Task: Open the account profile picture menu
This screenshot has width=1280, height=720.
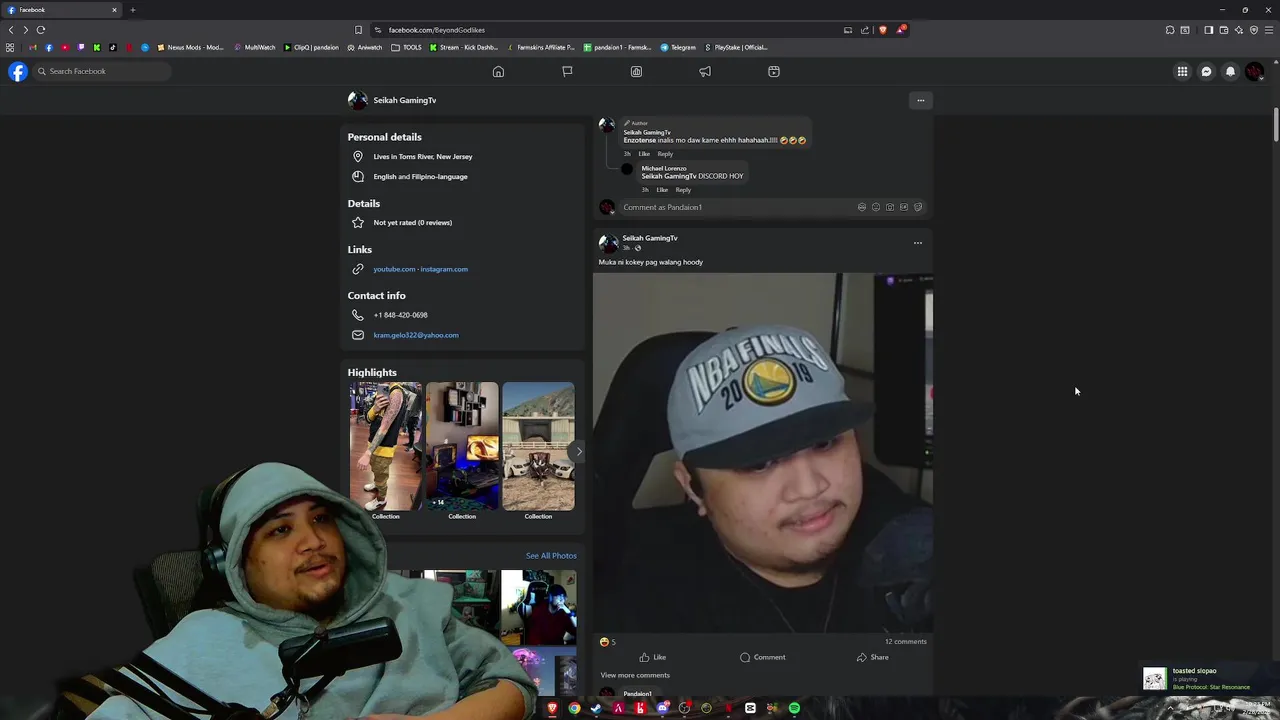Action: (1254, 71)
